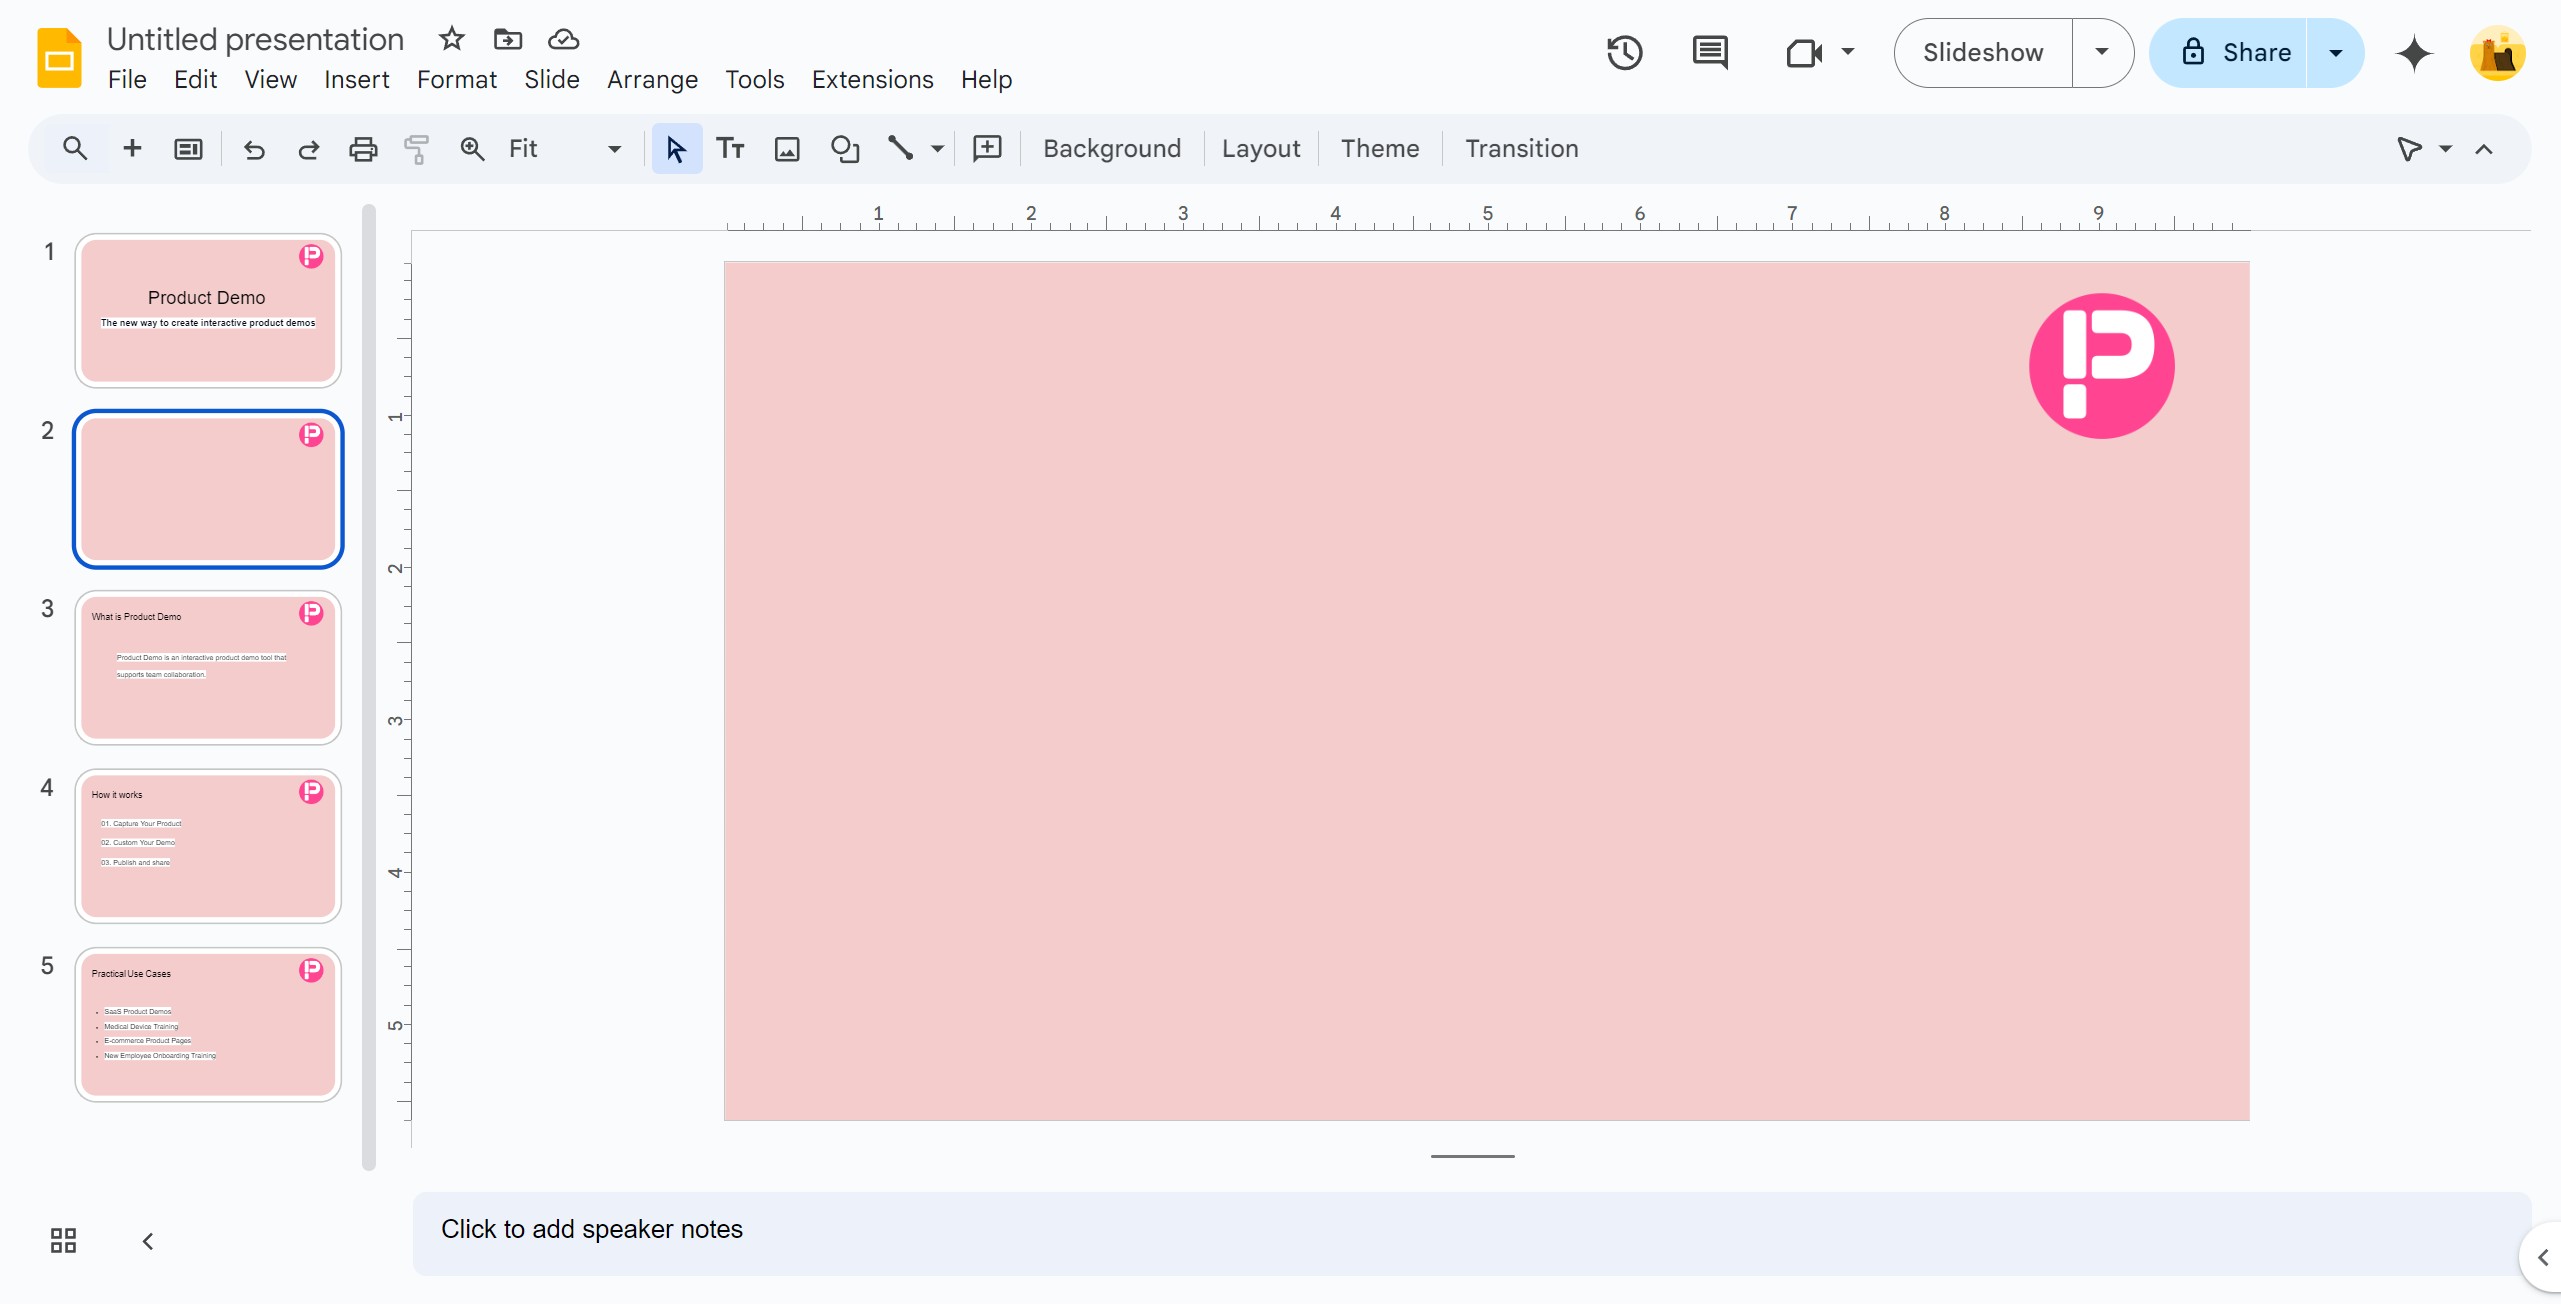Click the Share button
This screenshot has height=1306, width=2561.
pos(2235,52)
